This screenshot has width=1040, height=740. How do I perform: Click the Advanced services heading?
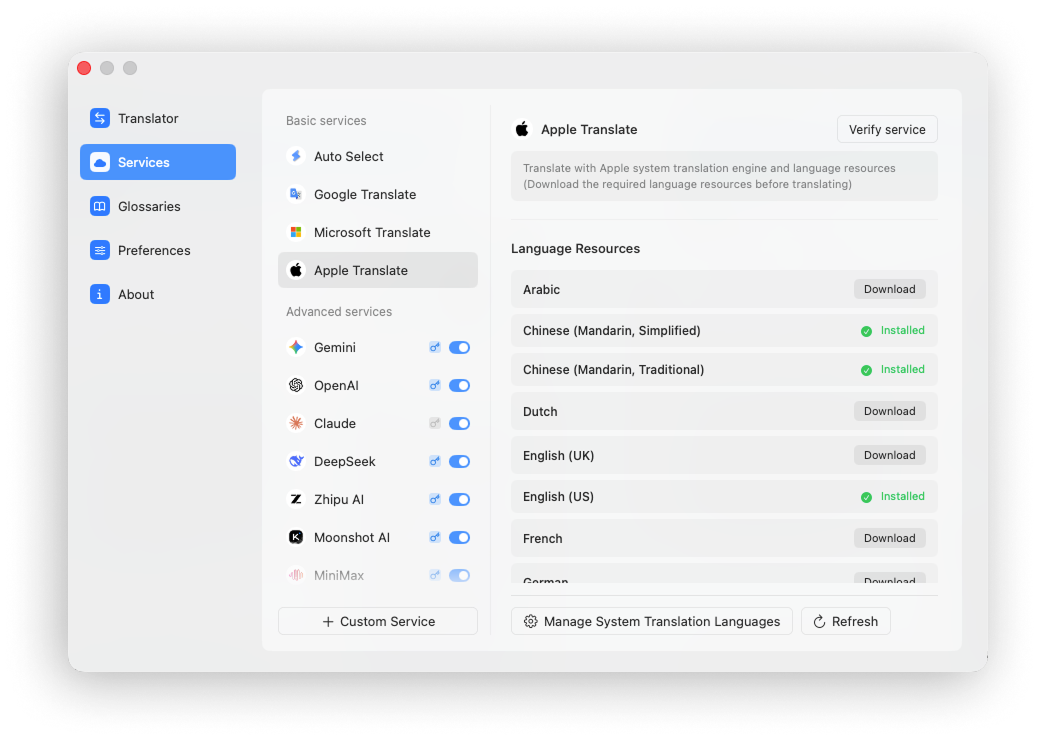click(x=338, y=312)
